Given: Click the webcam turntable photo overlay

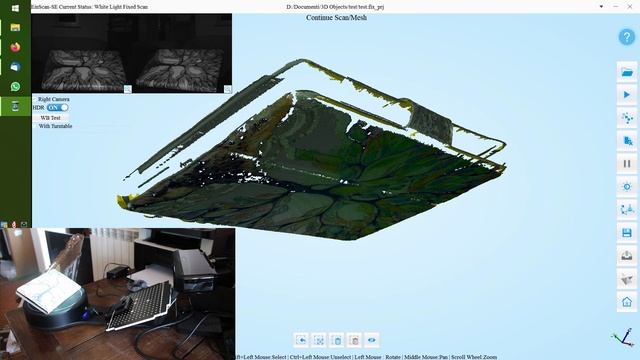Looking at the screenshot, I should pyautogui.click(x=118, y=294).
